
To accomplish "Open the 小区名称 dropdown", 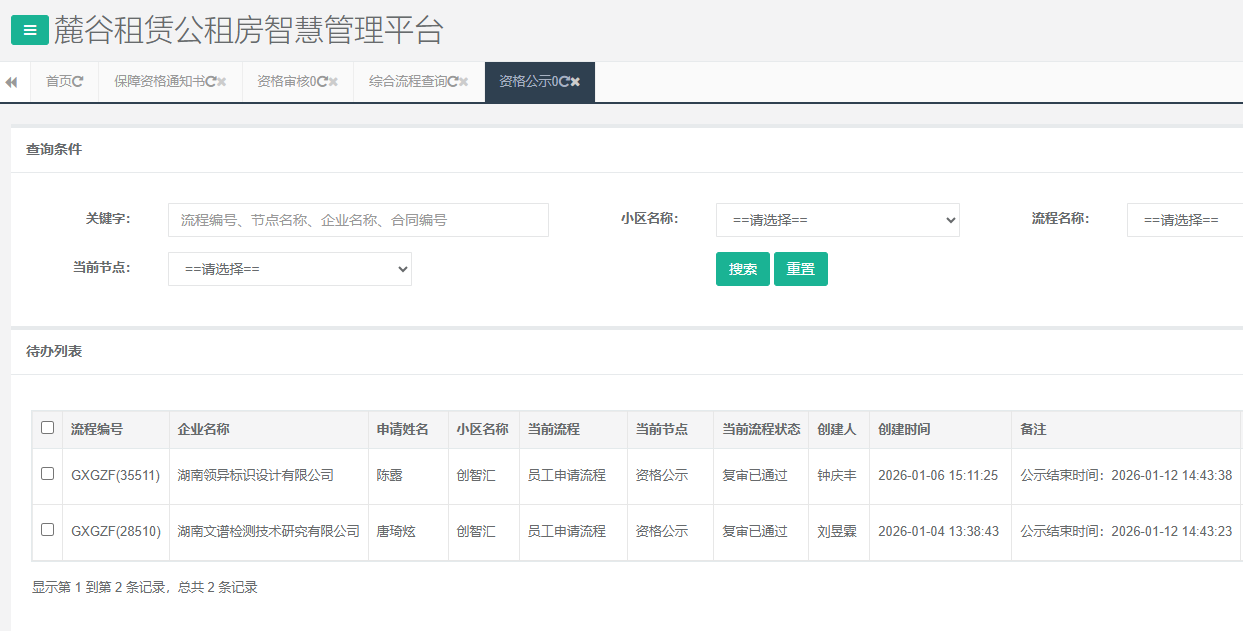I will tap(837, 220).
